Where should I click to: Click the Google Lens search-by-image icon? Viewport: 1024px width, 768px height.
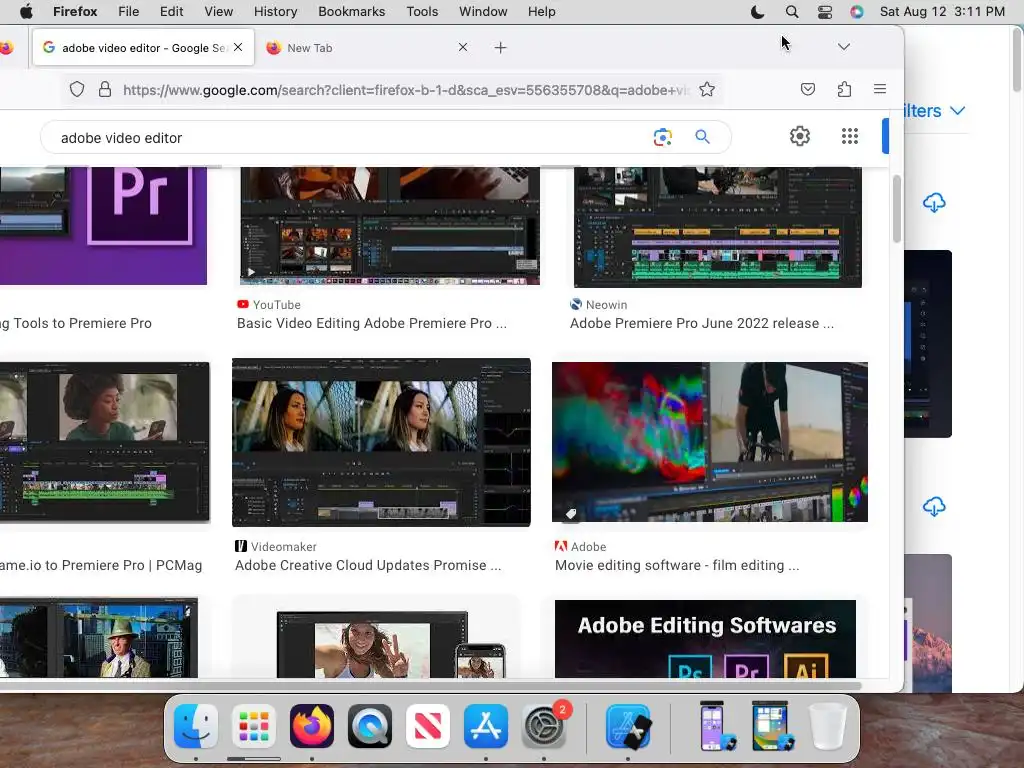click(662, 137)
